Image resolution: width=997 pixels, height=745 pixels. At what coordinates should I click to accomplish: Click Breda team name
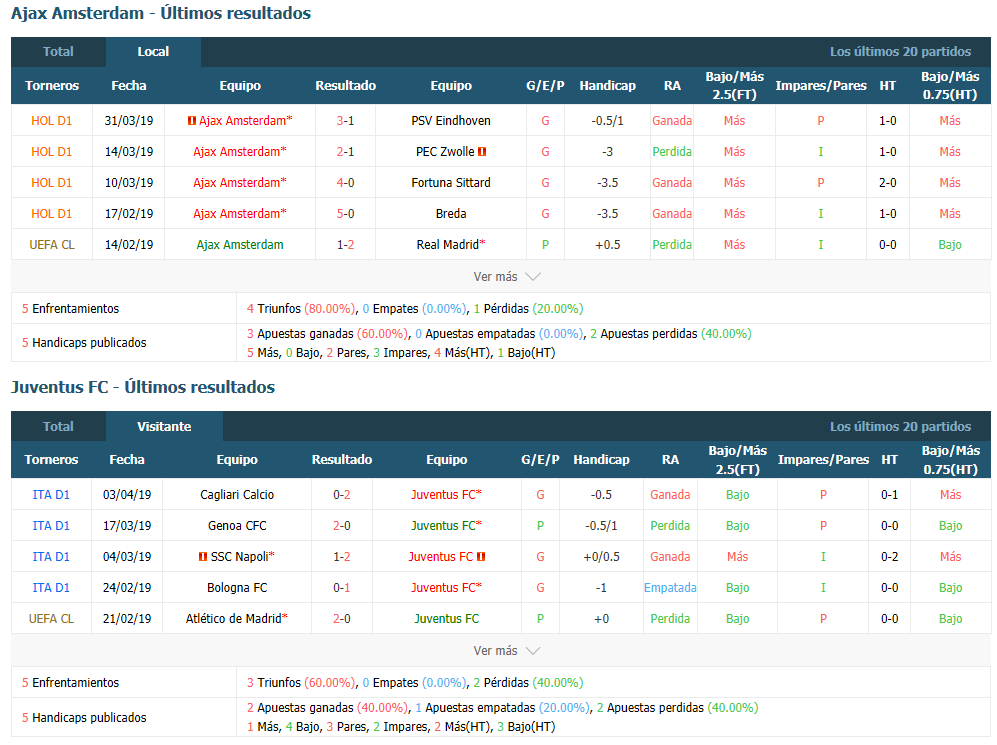(451, 214)
